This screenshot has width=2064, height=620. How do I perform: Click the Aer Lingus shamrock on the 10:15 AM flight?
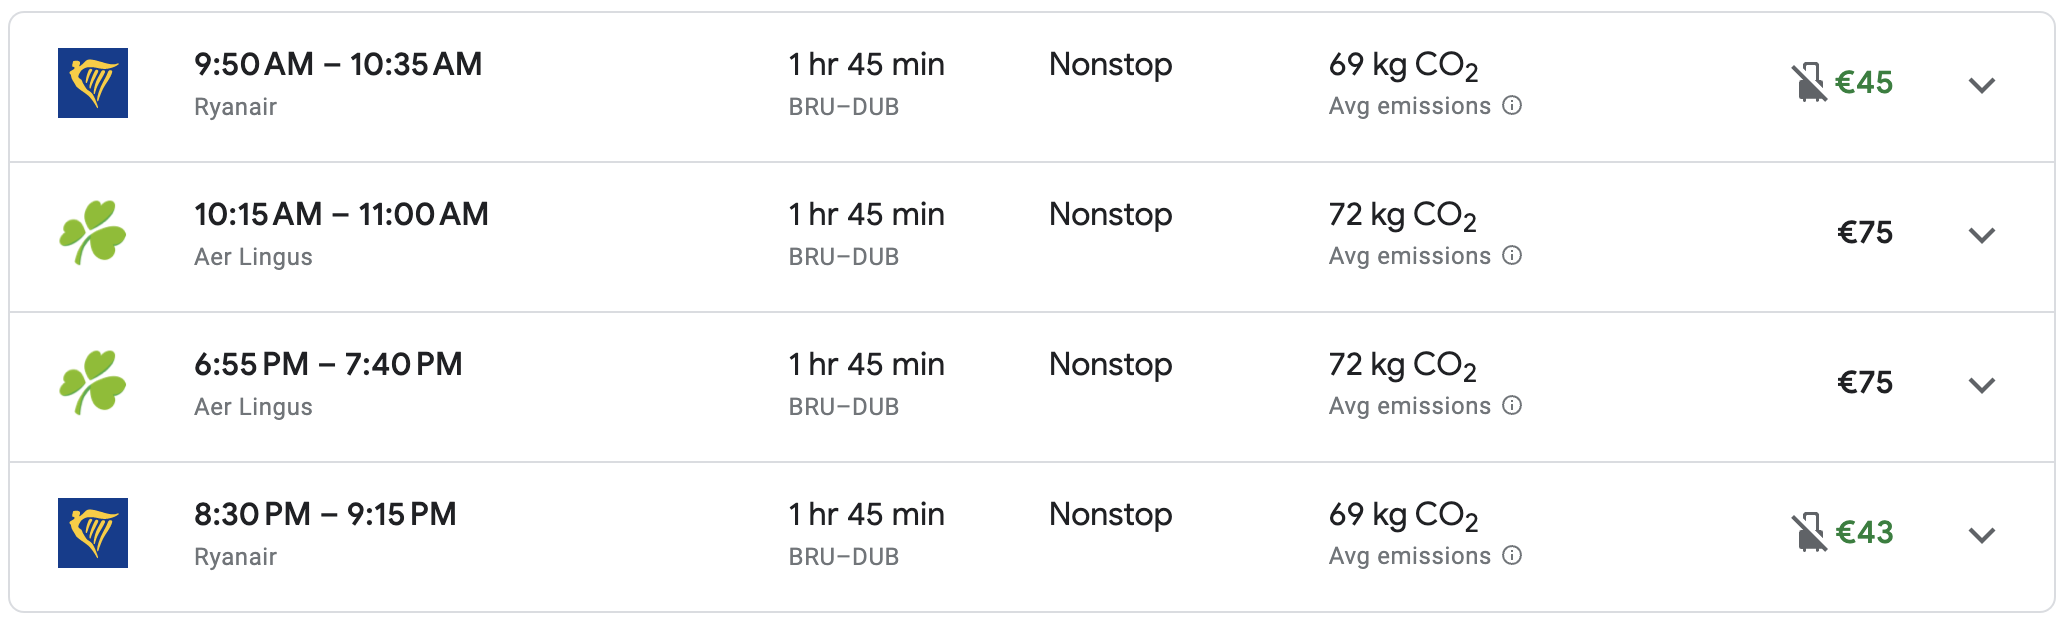pyautogui.click(x=93, y=233)
